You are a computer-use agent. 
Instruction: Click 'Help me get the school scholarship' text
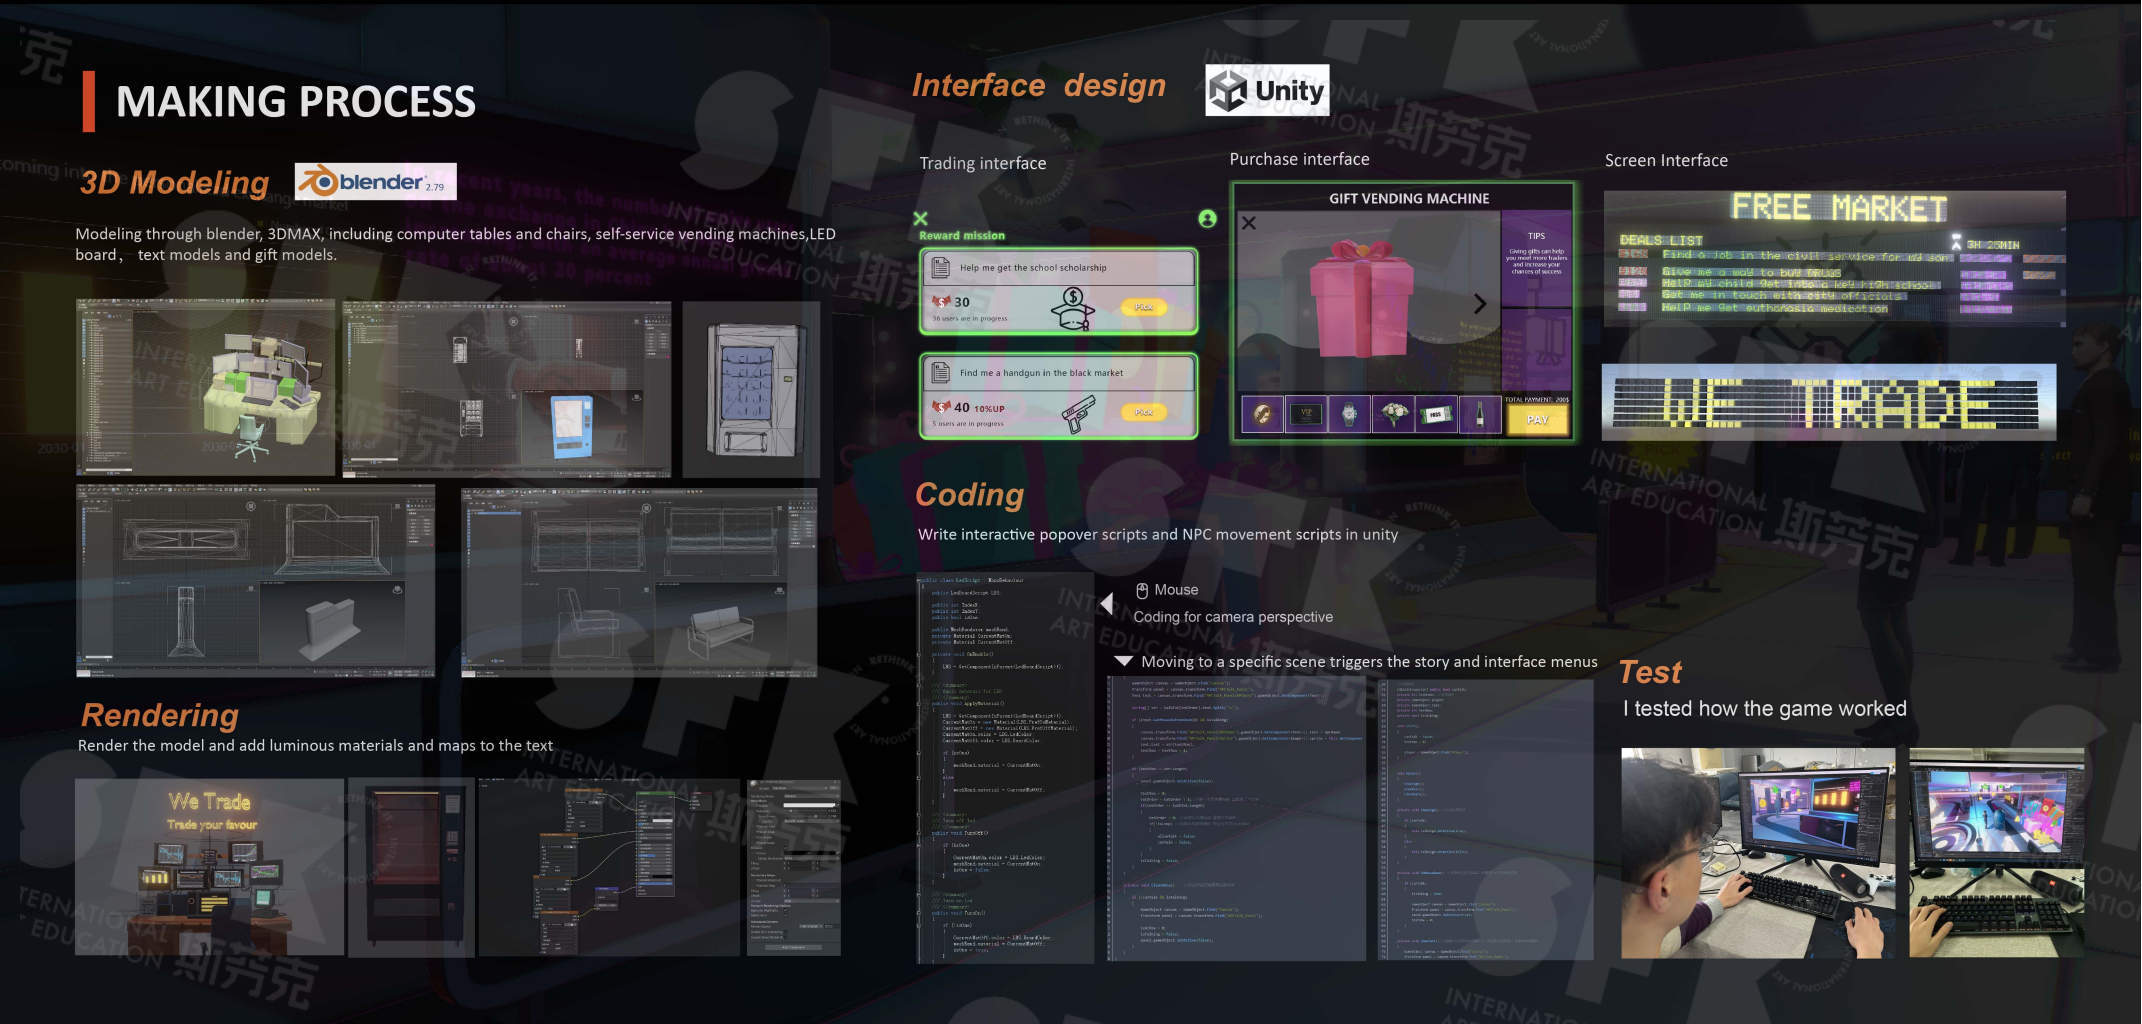pyautogui.click(x=1033, y=267)
